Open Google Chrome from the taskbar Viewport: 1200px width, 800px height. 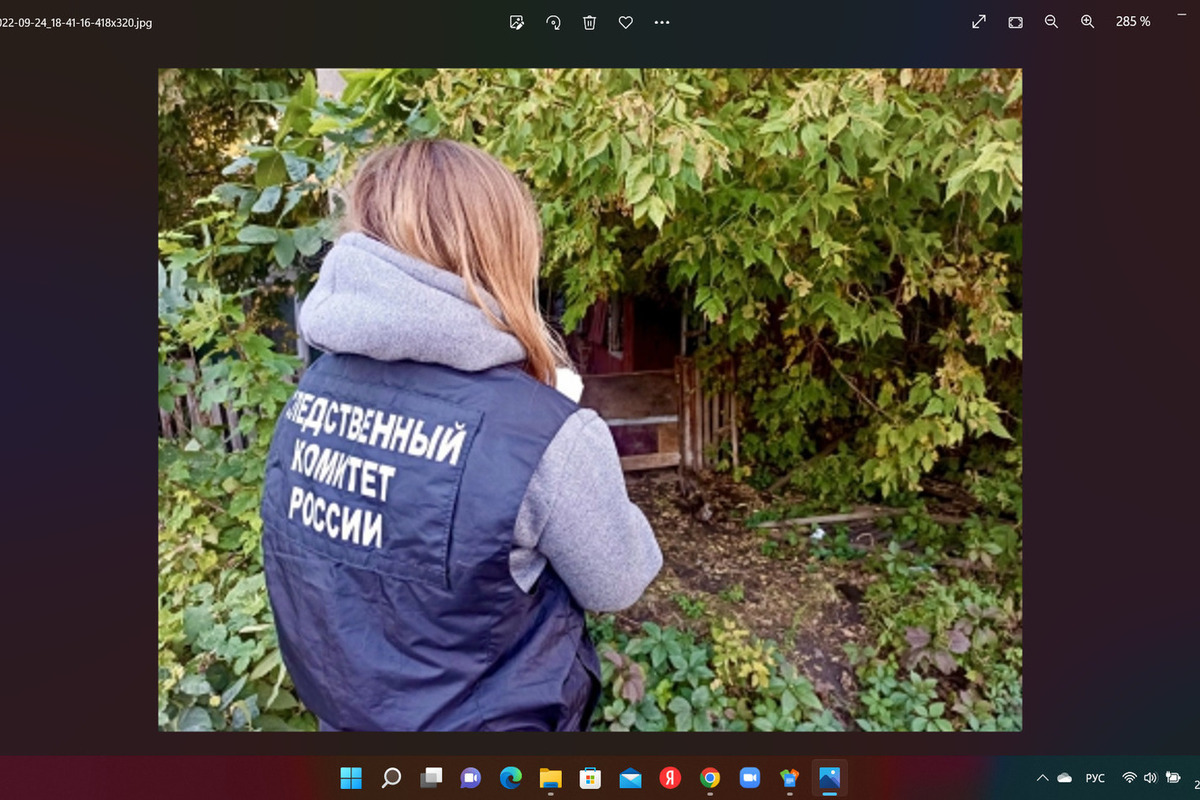click(x=710, y=777)
